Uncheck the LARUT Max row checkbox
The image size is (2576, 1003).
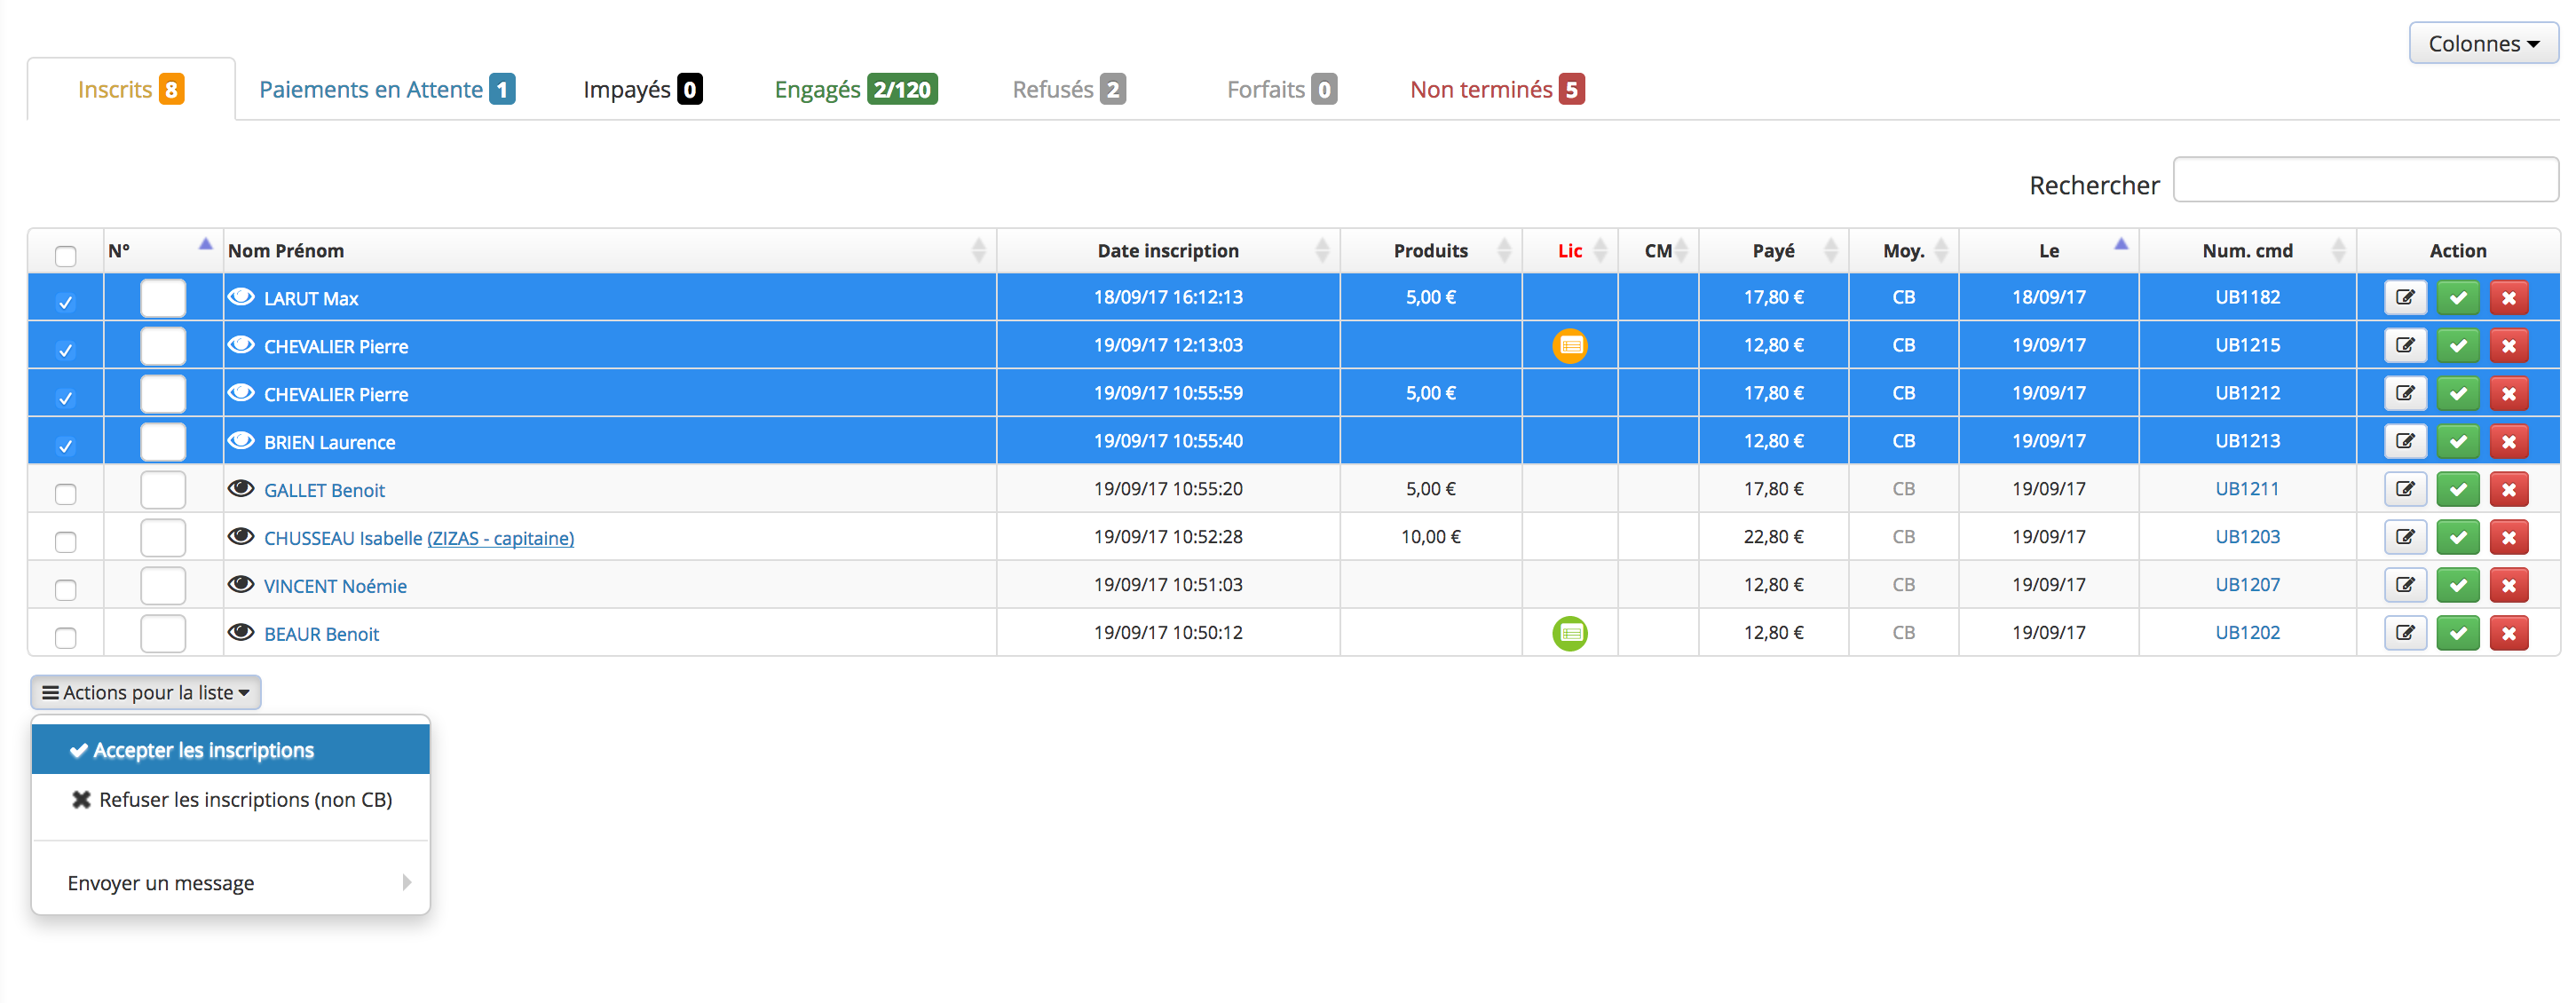pos(65,302)
